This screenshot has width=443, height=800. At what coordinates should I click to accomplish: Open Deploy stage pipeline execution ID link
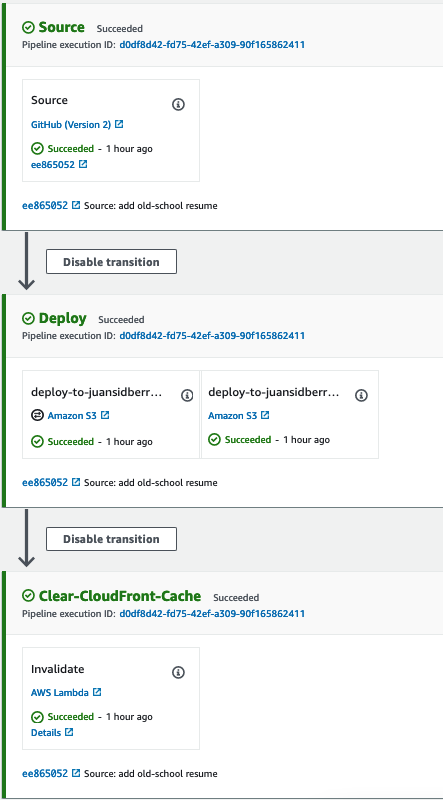[212, 335]
